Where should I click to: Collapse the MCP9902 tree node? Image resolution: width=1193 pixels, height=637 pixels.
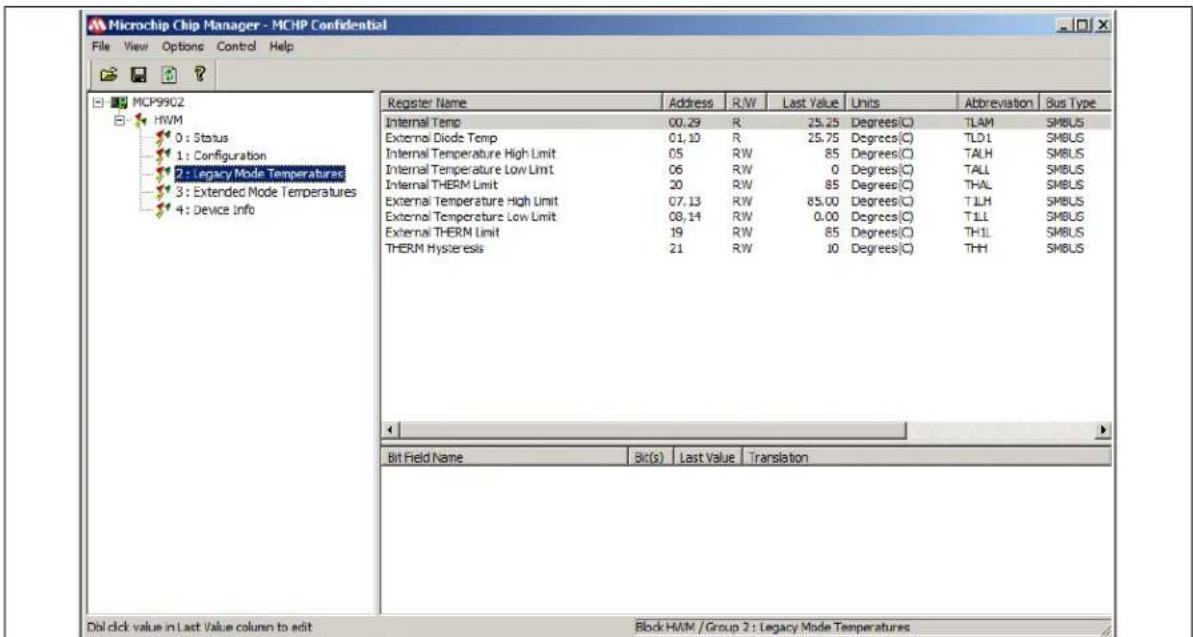(x=99, y=102)
